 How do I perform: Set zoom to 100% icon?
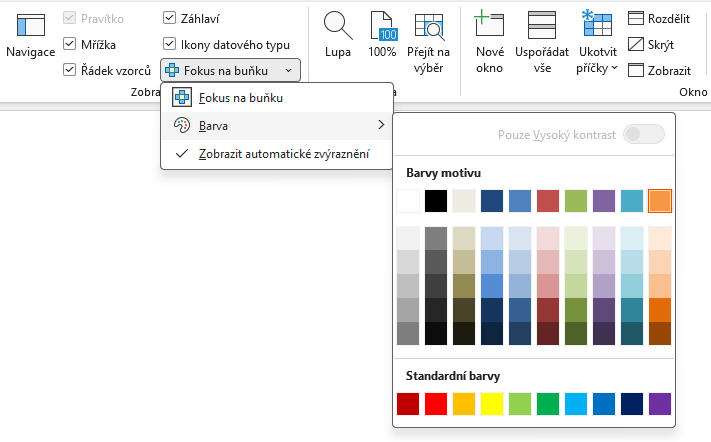382,26
